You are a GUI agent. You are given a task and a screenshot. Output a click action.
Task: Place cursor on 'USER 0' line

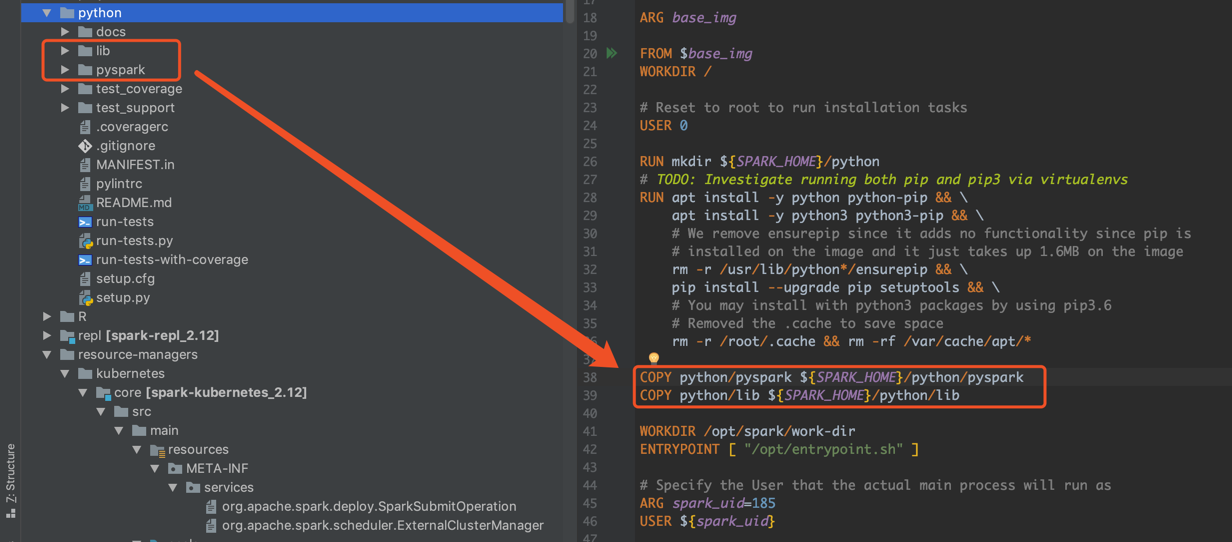tap(664, 125)
